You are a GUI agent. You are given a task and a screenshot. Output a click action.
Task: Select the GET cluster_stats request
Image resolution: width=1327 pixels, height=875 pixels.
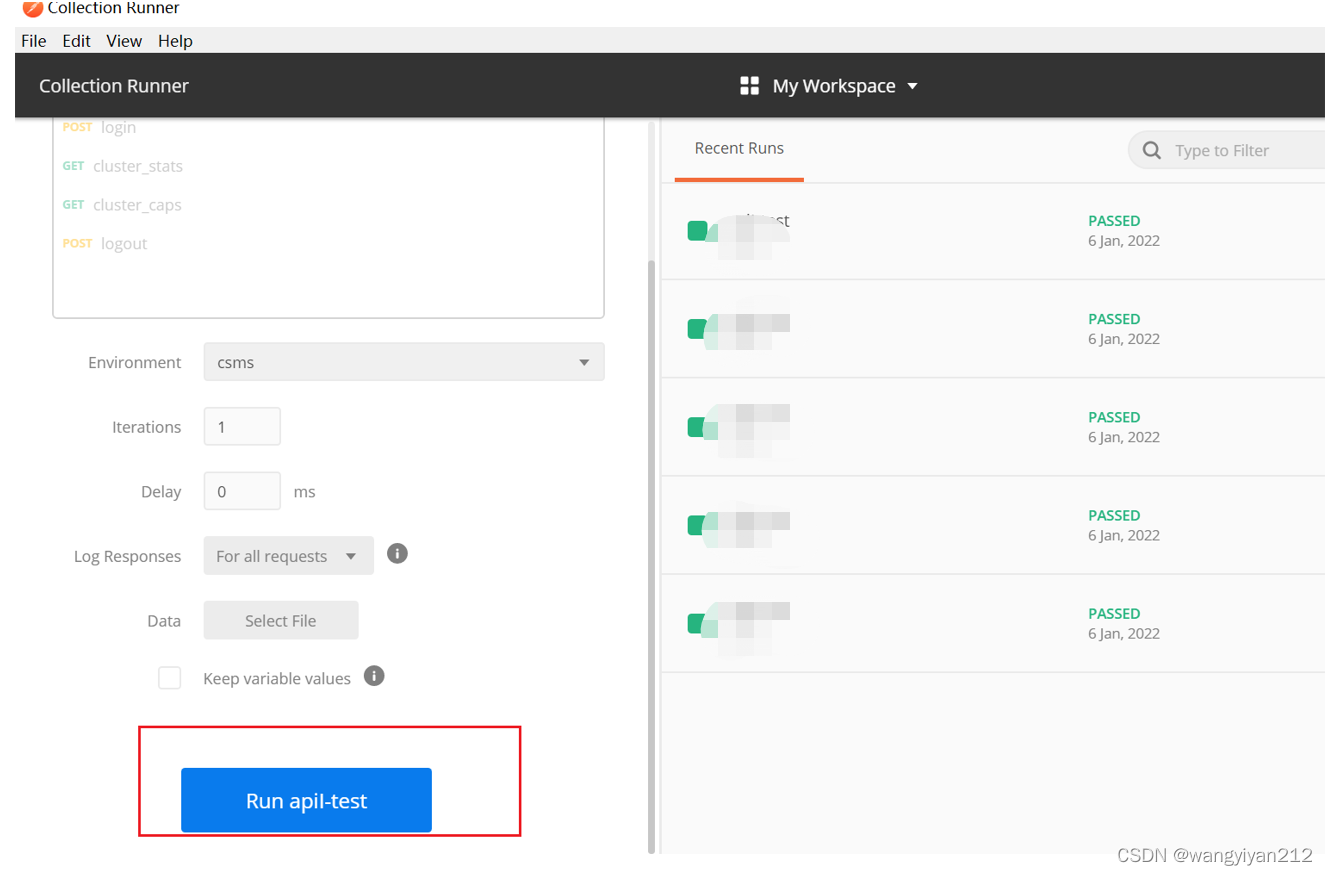(122, 166)
